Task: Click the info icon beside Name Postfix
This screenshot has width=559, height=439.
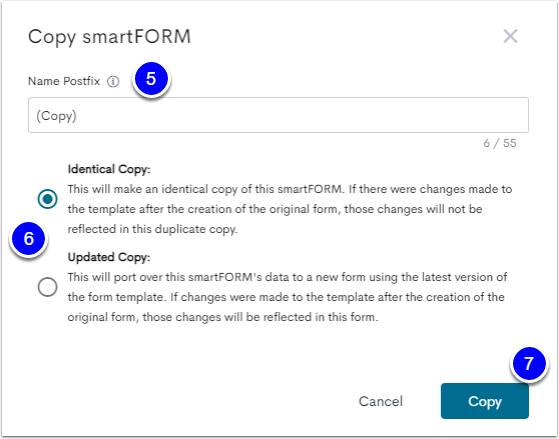Action: tap(113, 82)
